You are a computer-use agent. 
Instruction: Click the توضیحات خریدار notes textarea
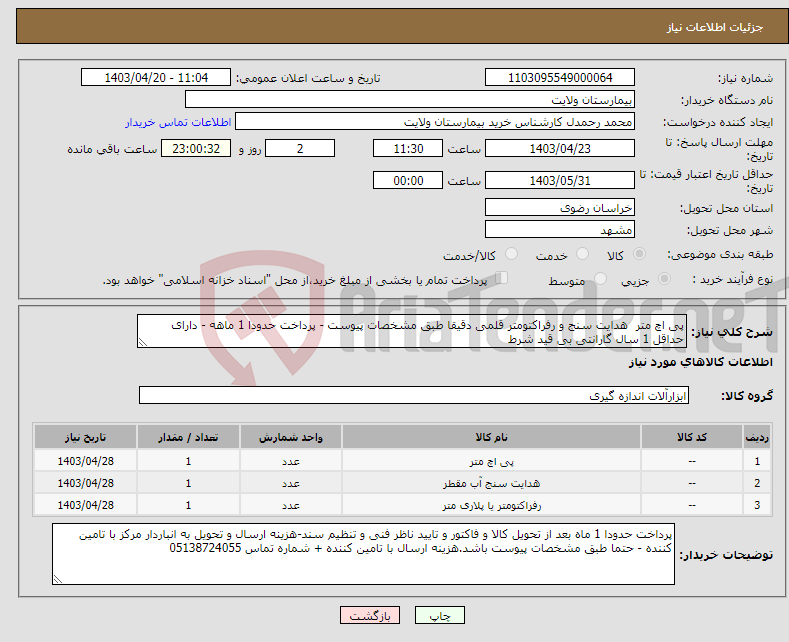(x=363, y=554)
